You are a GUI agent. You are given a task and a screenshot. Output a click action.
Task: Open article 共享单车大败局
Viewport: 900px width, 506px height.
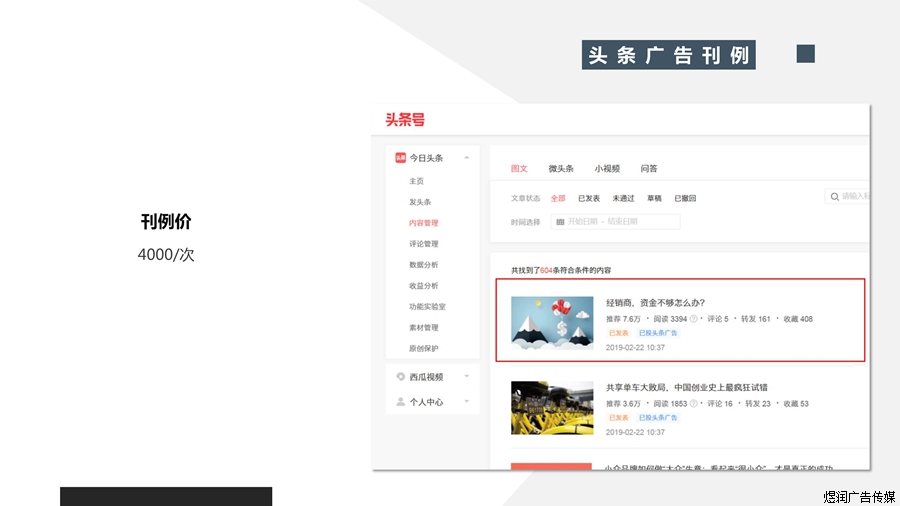[686, 388]
